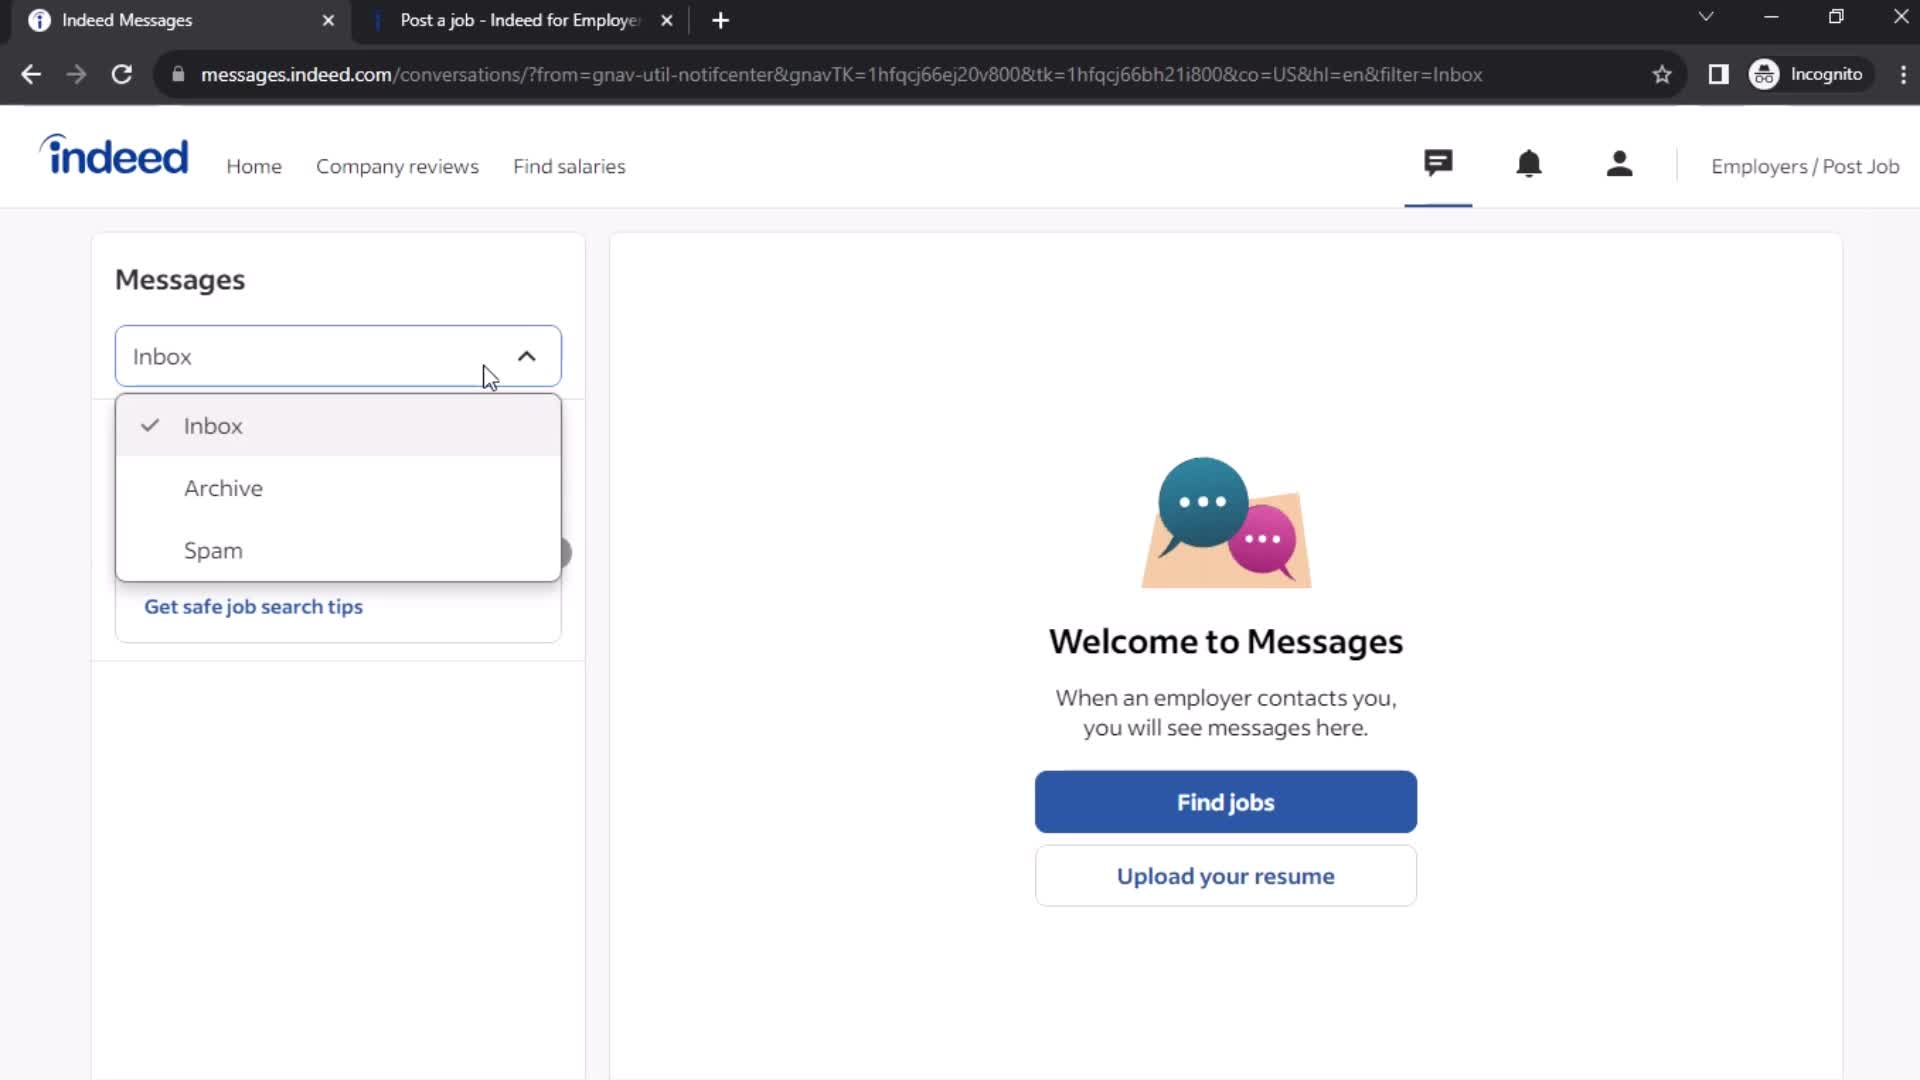Click the incognito mode icon in address bar
Image resolution: width=1920 pixels, height=1080 pixels.
pyautogui.click(x=1766, y=74)
